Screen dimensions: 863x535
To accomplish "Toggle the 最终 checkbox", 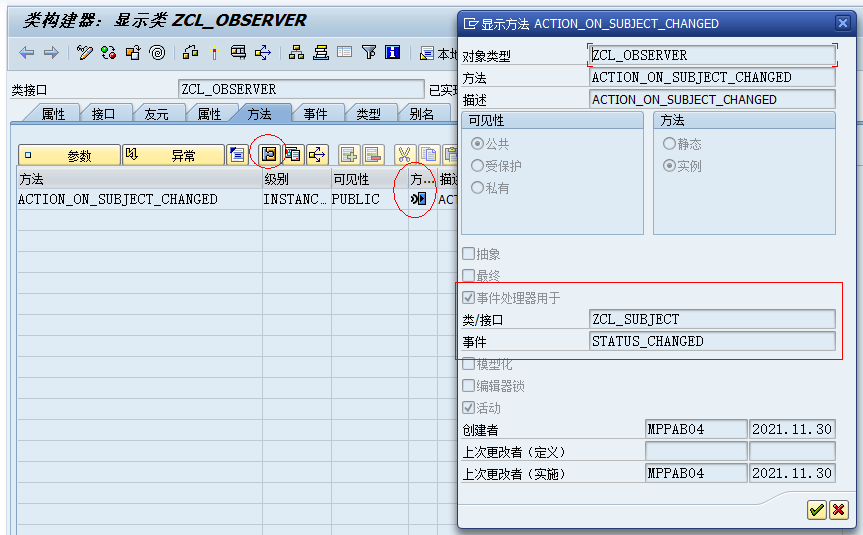I will (x=468, y=275).
